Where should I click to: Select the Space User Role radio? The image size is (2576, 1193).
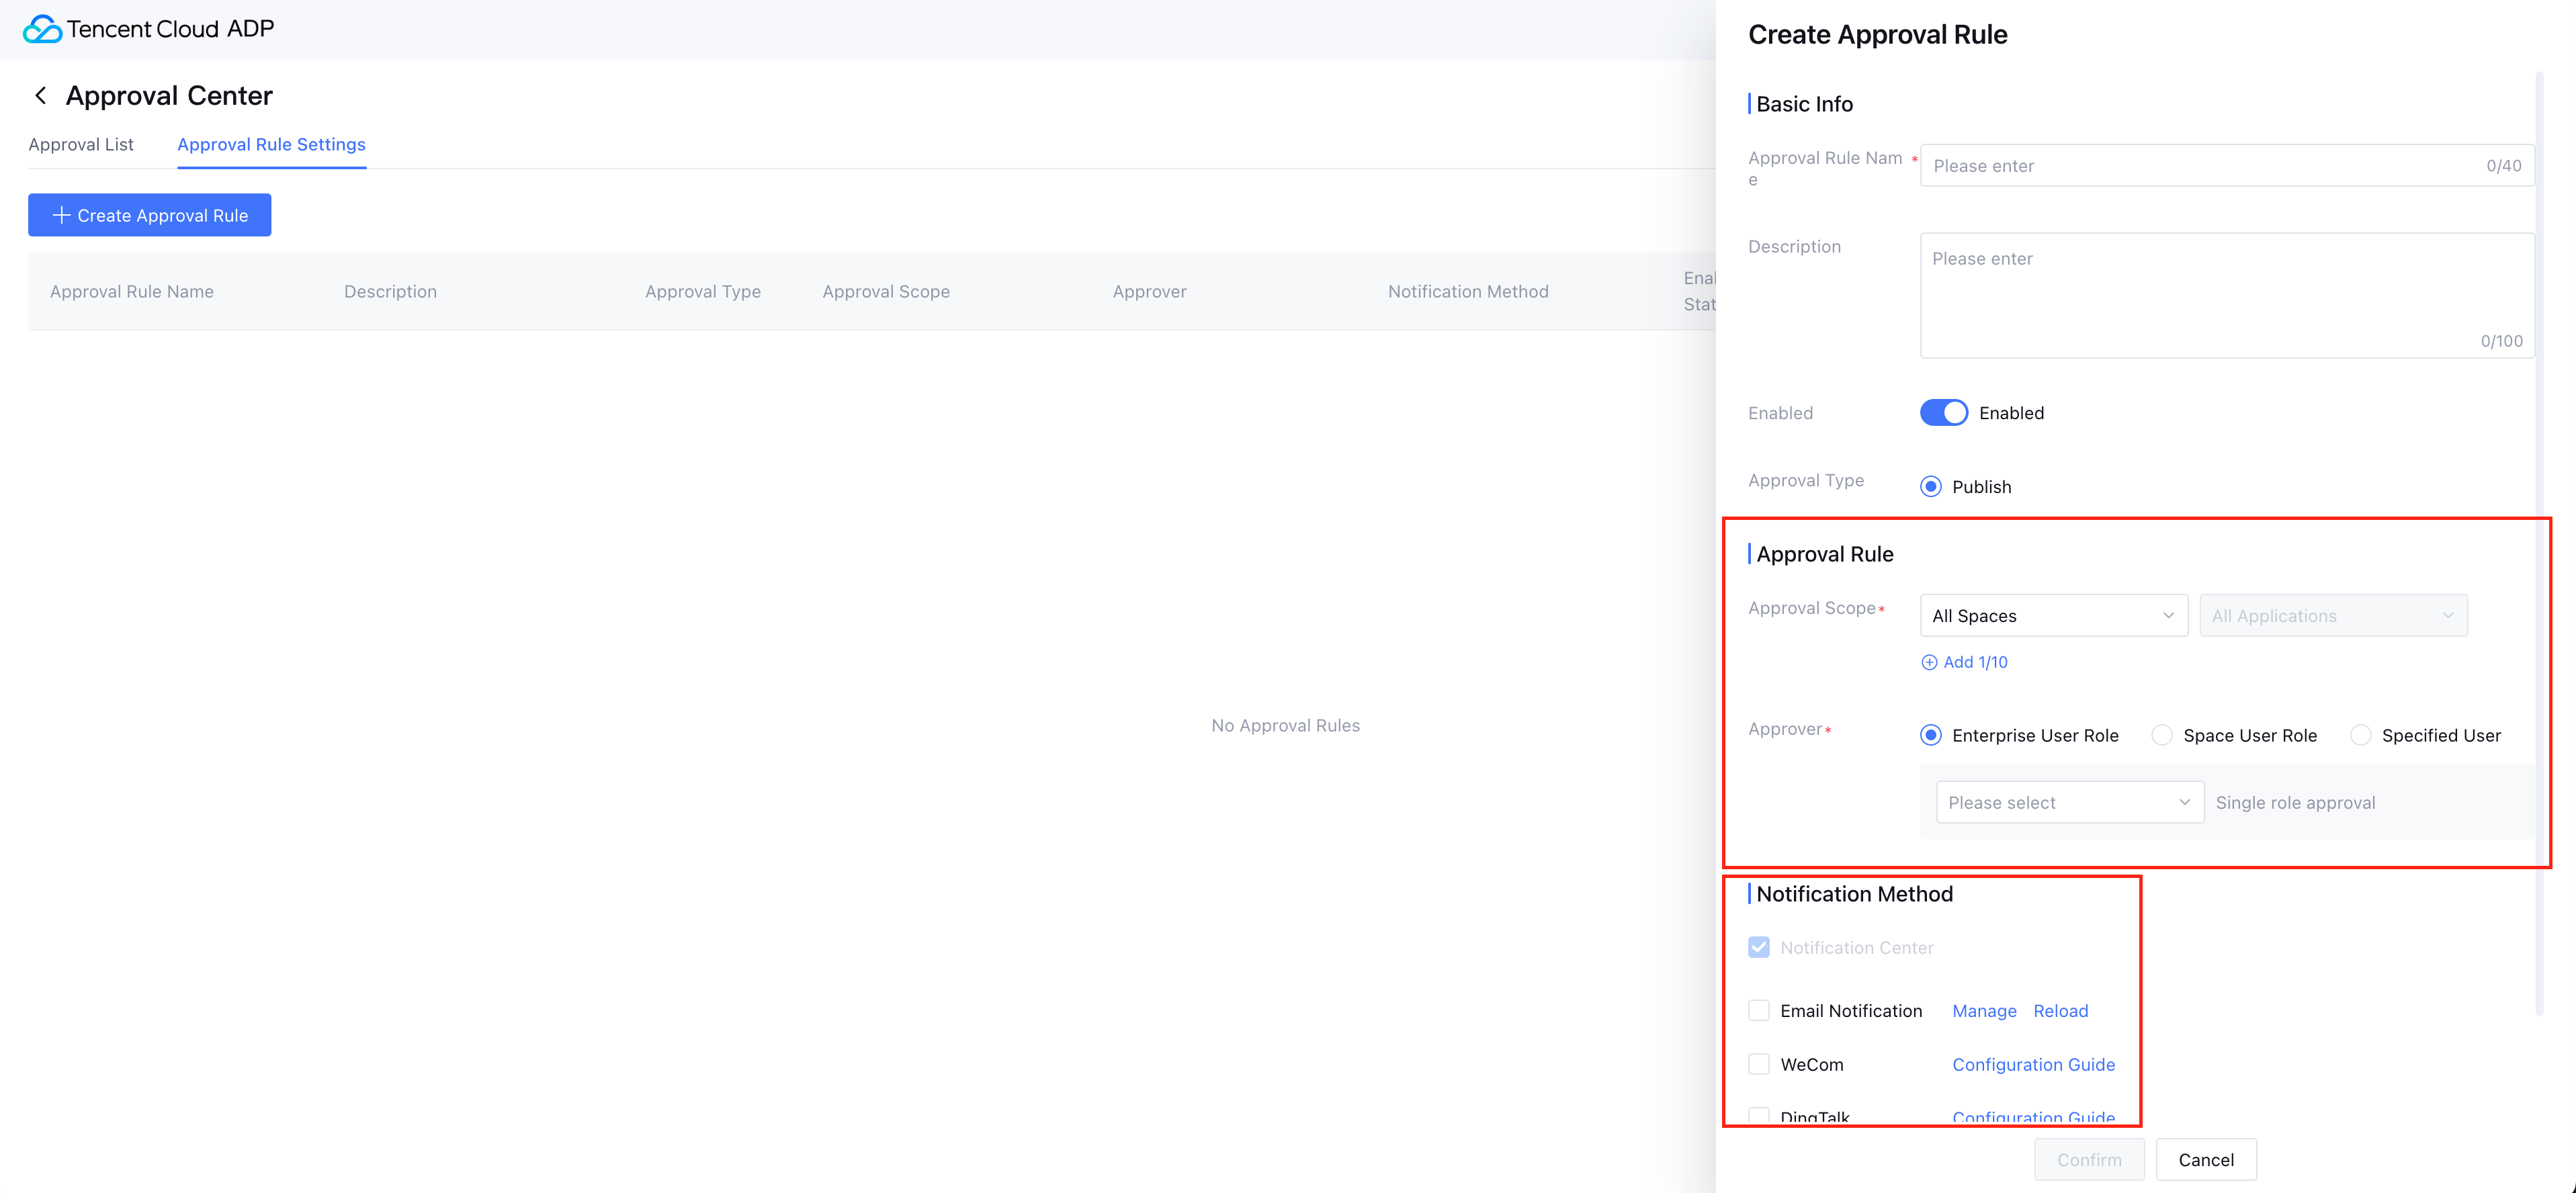2162,735
